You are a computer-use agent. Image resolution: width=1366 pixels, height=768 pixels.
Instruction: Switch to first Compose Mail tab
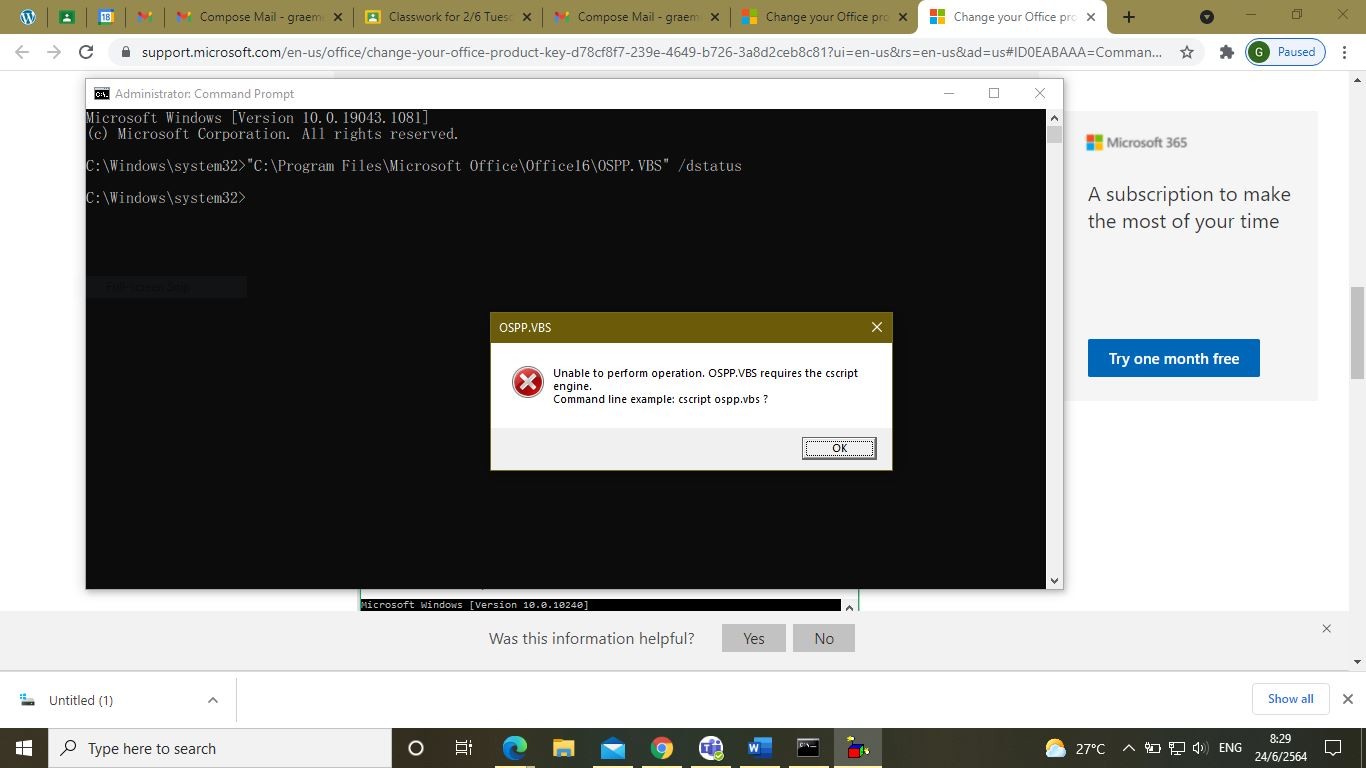258,17
